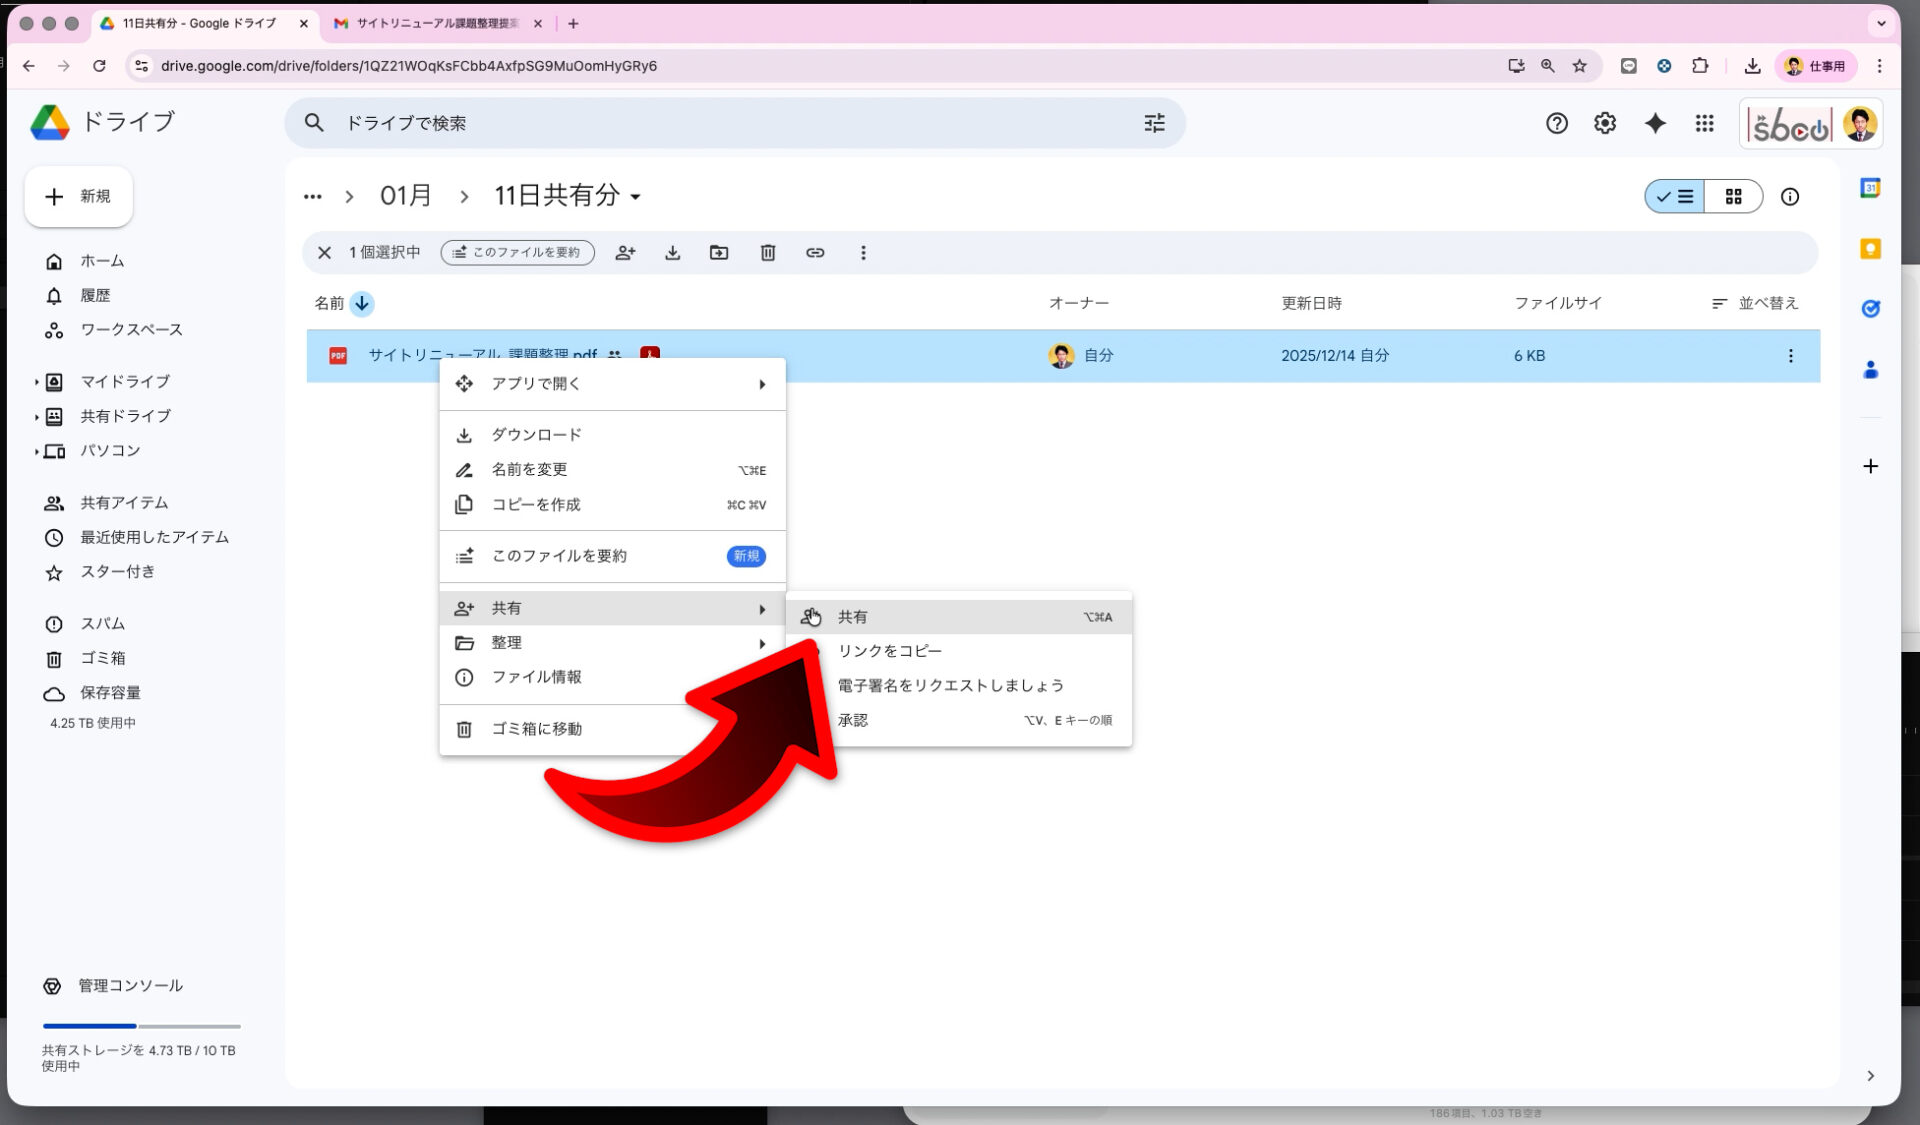Open the 11日共有分 folder dropdown menu
The width and height of the screenshot is (1920, 1125).
(637, 197)
